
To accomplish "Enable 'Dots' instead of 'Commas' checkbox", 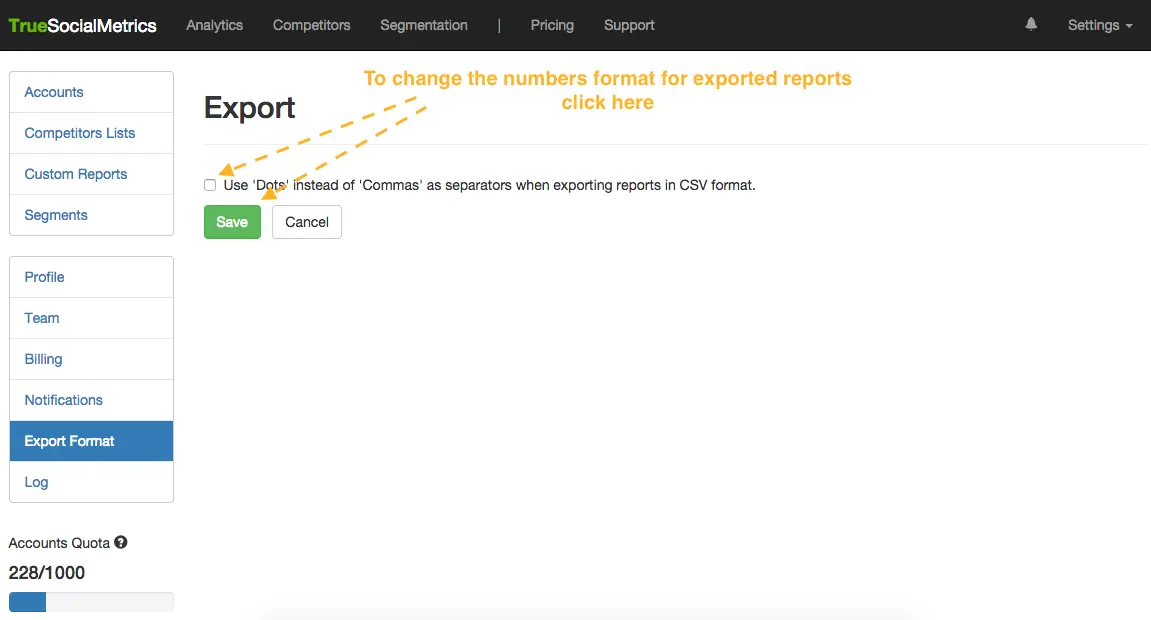I will point(210,185).
